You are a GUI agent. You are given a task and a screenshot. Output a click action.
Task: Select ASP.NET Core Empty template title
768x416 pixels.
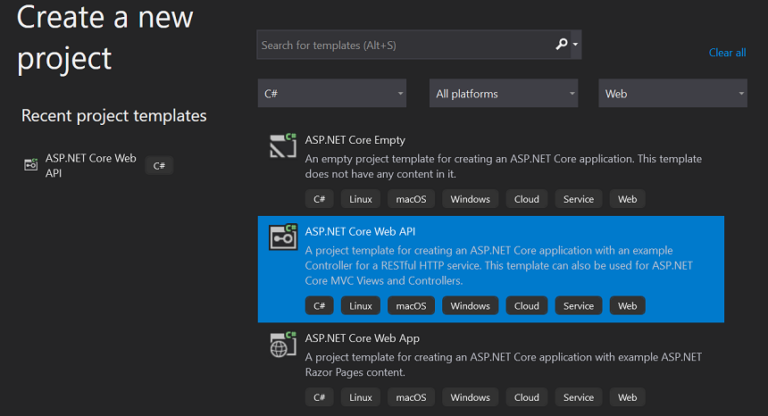(355, 140)
